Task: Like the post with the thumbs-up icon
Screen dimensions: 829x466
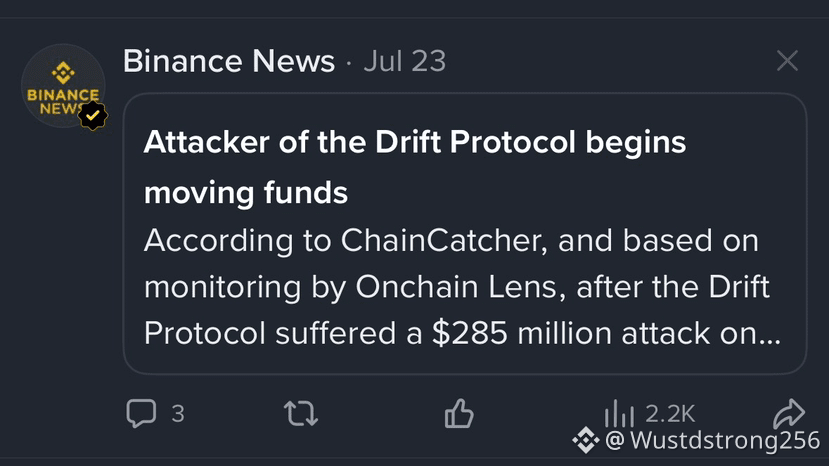Action: (459, 413)
